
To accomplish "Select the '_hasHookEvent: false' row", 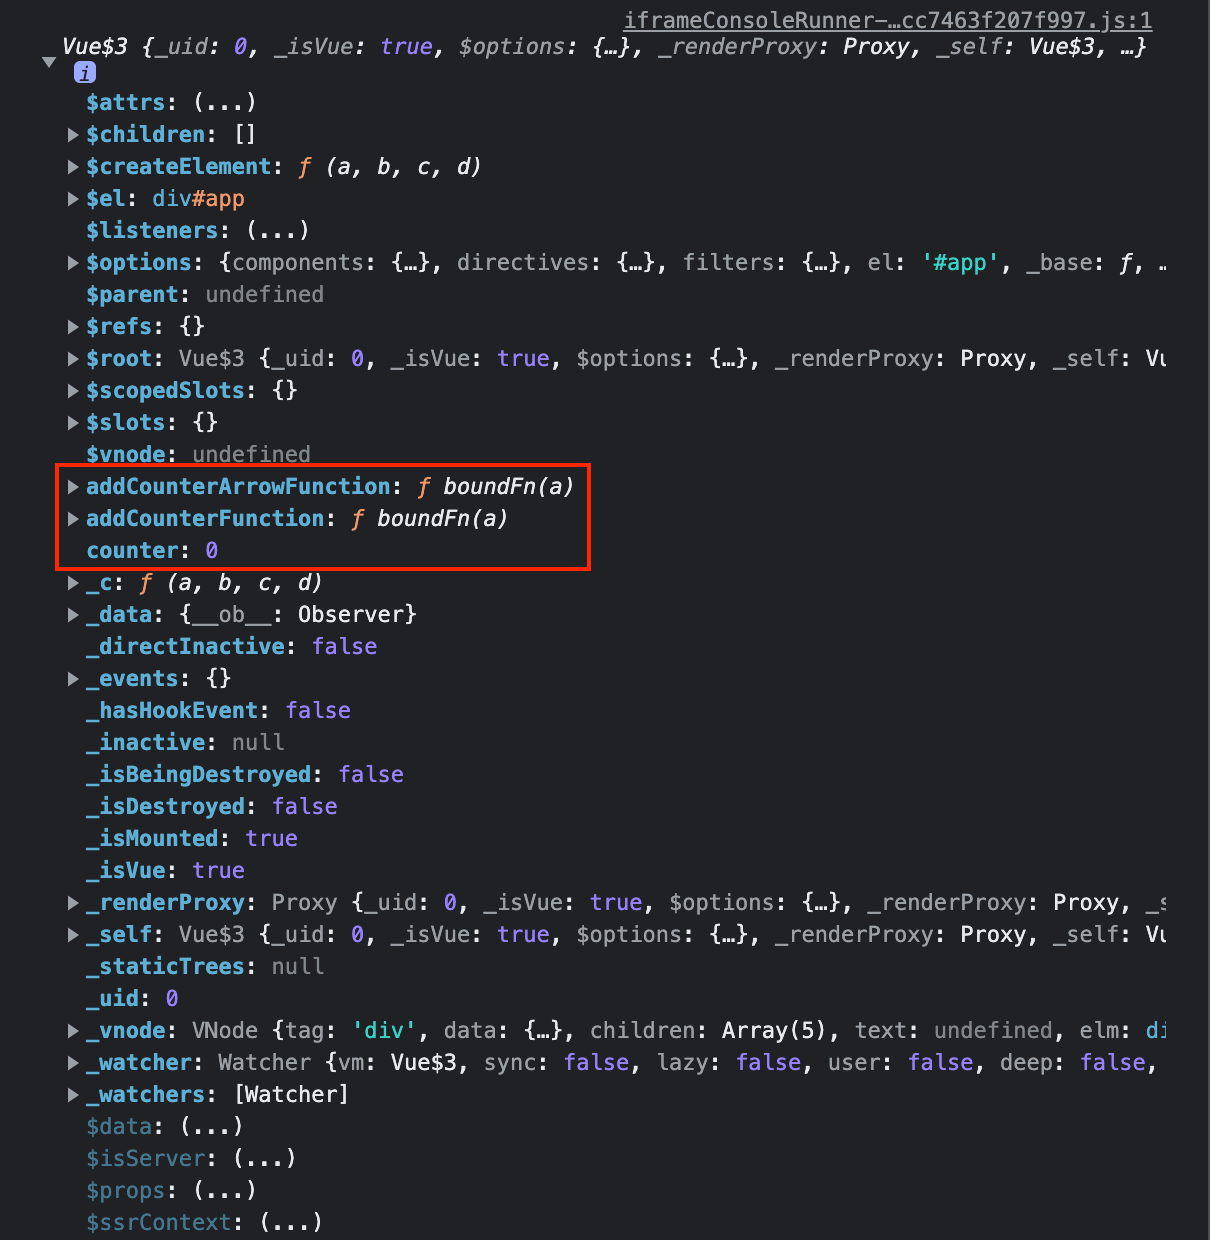I will [218, 710].
